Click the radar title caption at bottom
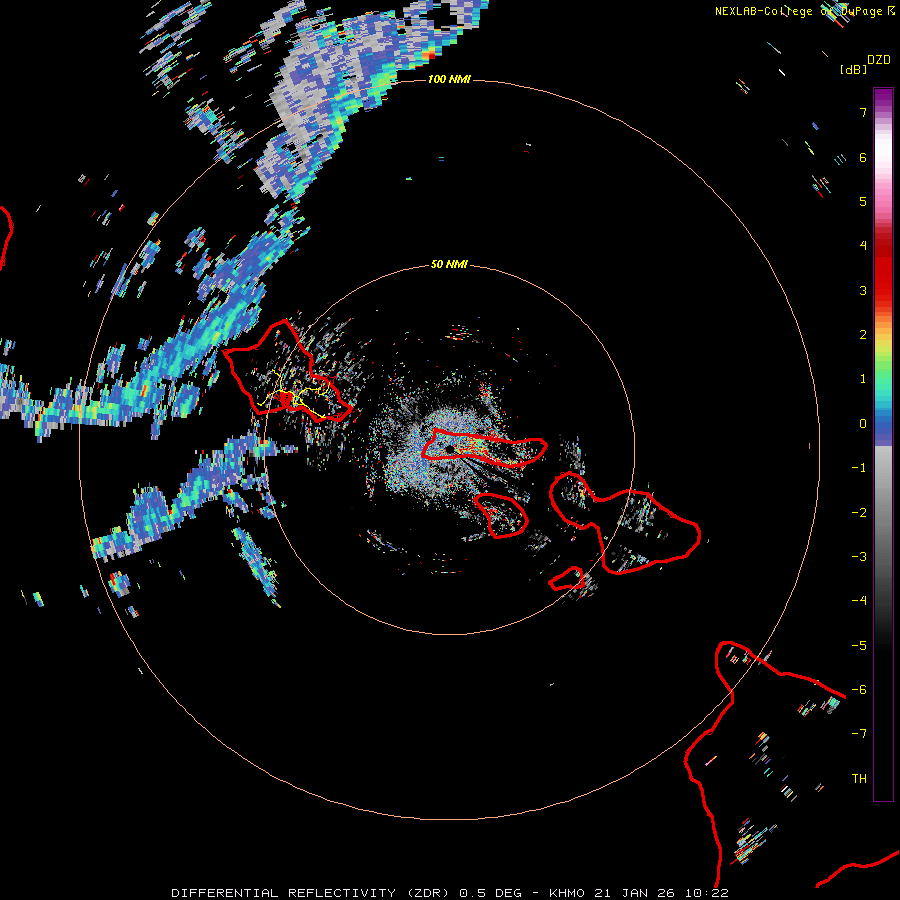The width and height of the screenshot is (900, 900). click(x=450, y=893)
